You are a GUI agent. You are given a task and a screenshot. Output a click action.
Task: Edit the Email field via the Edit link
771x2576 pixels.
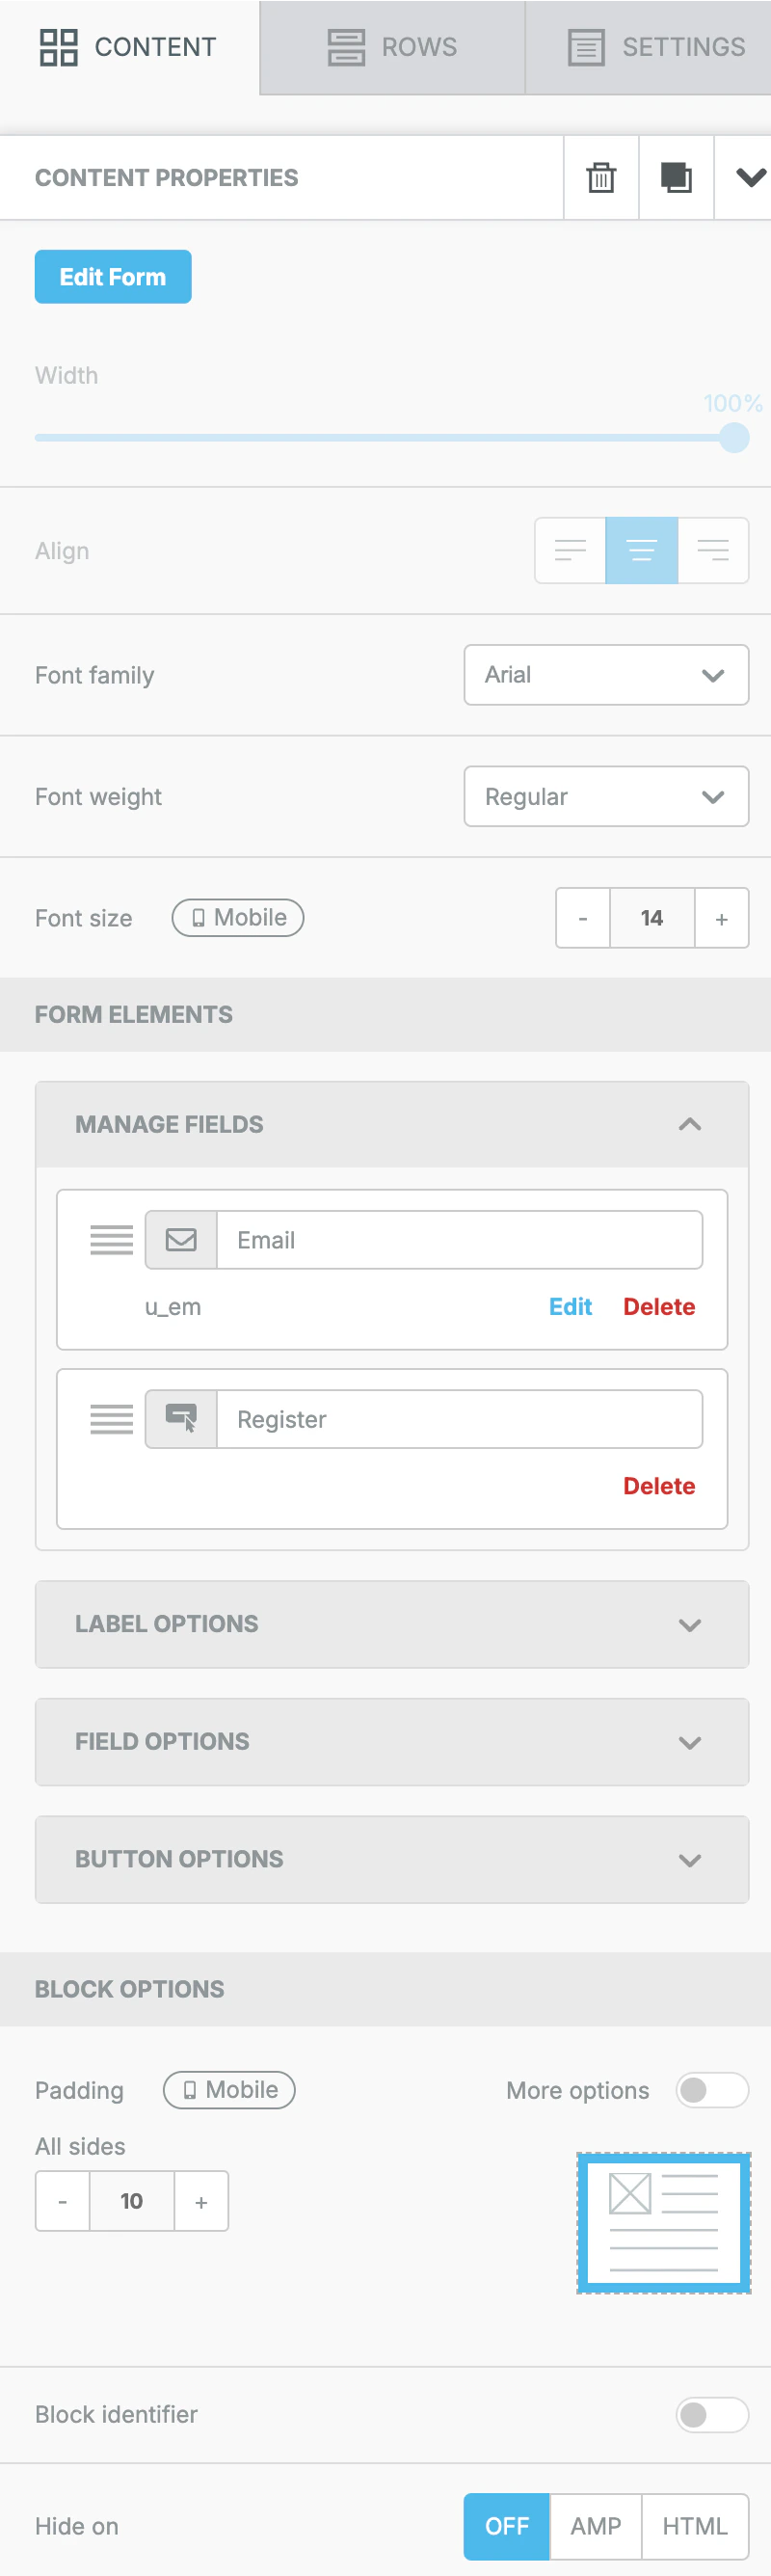(569, 1306)
